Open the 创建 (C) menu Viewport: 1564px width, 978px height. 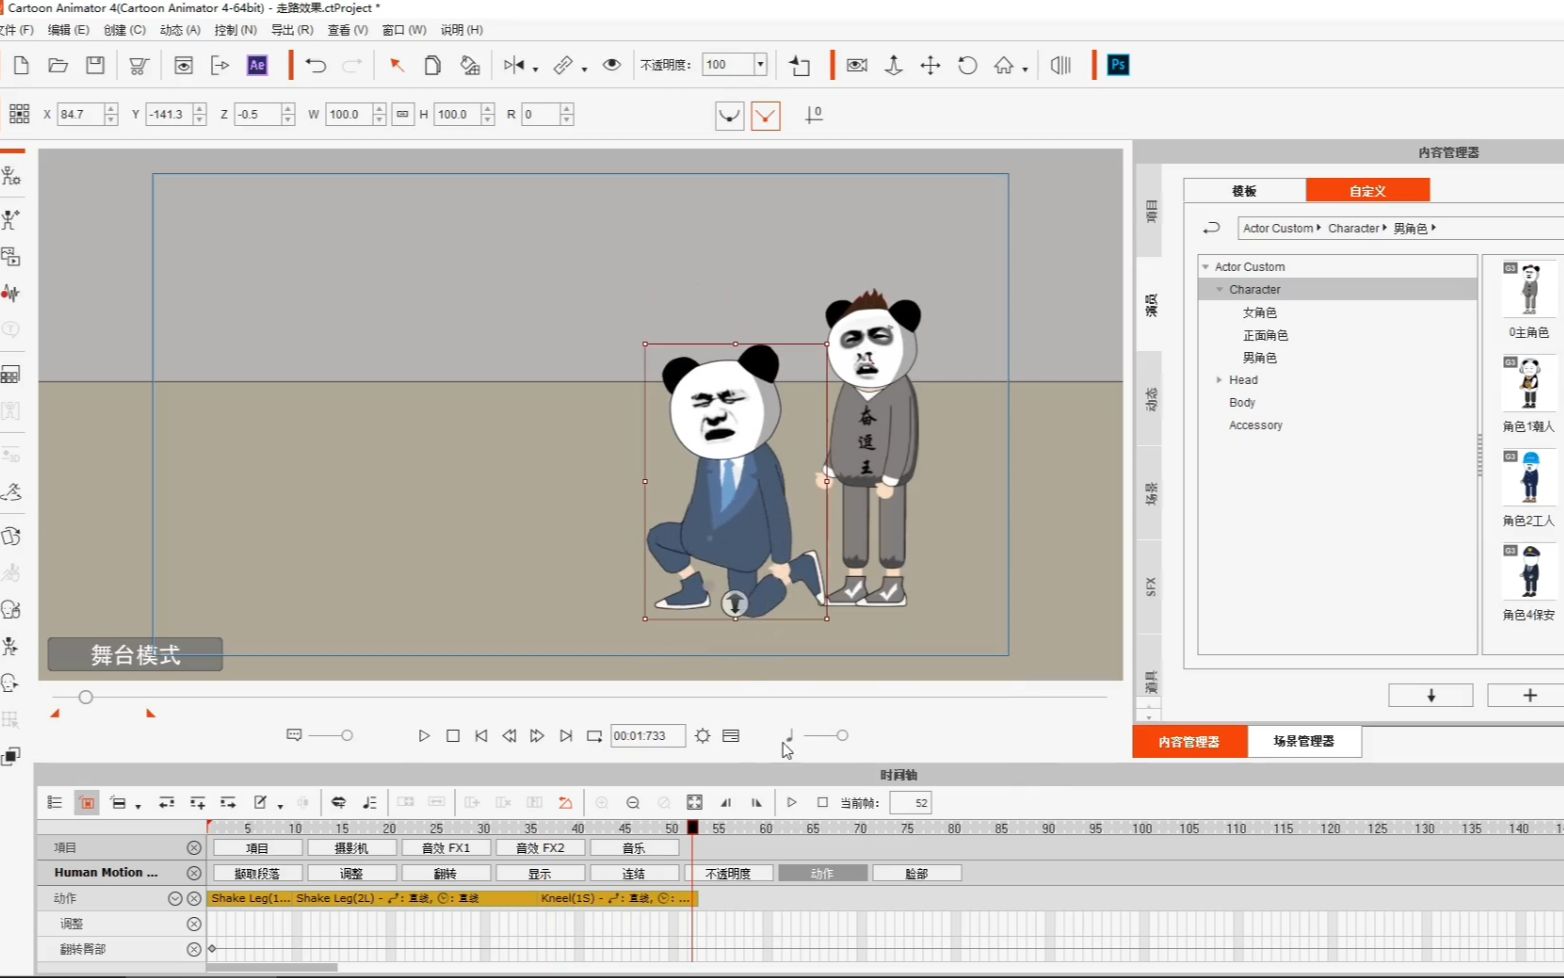[124, 30]
